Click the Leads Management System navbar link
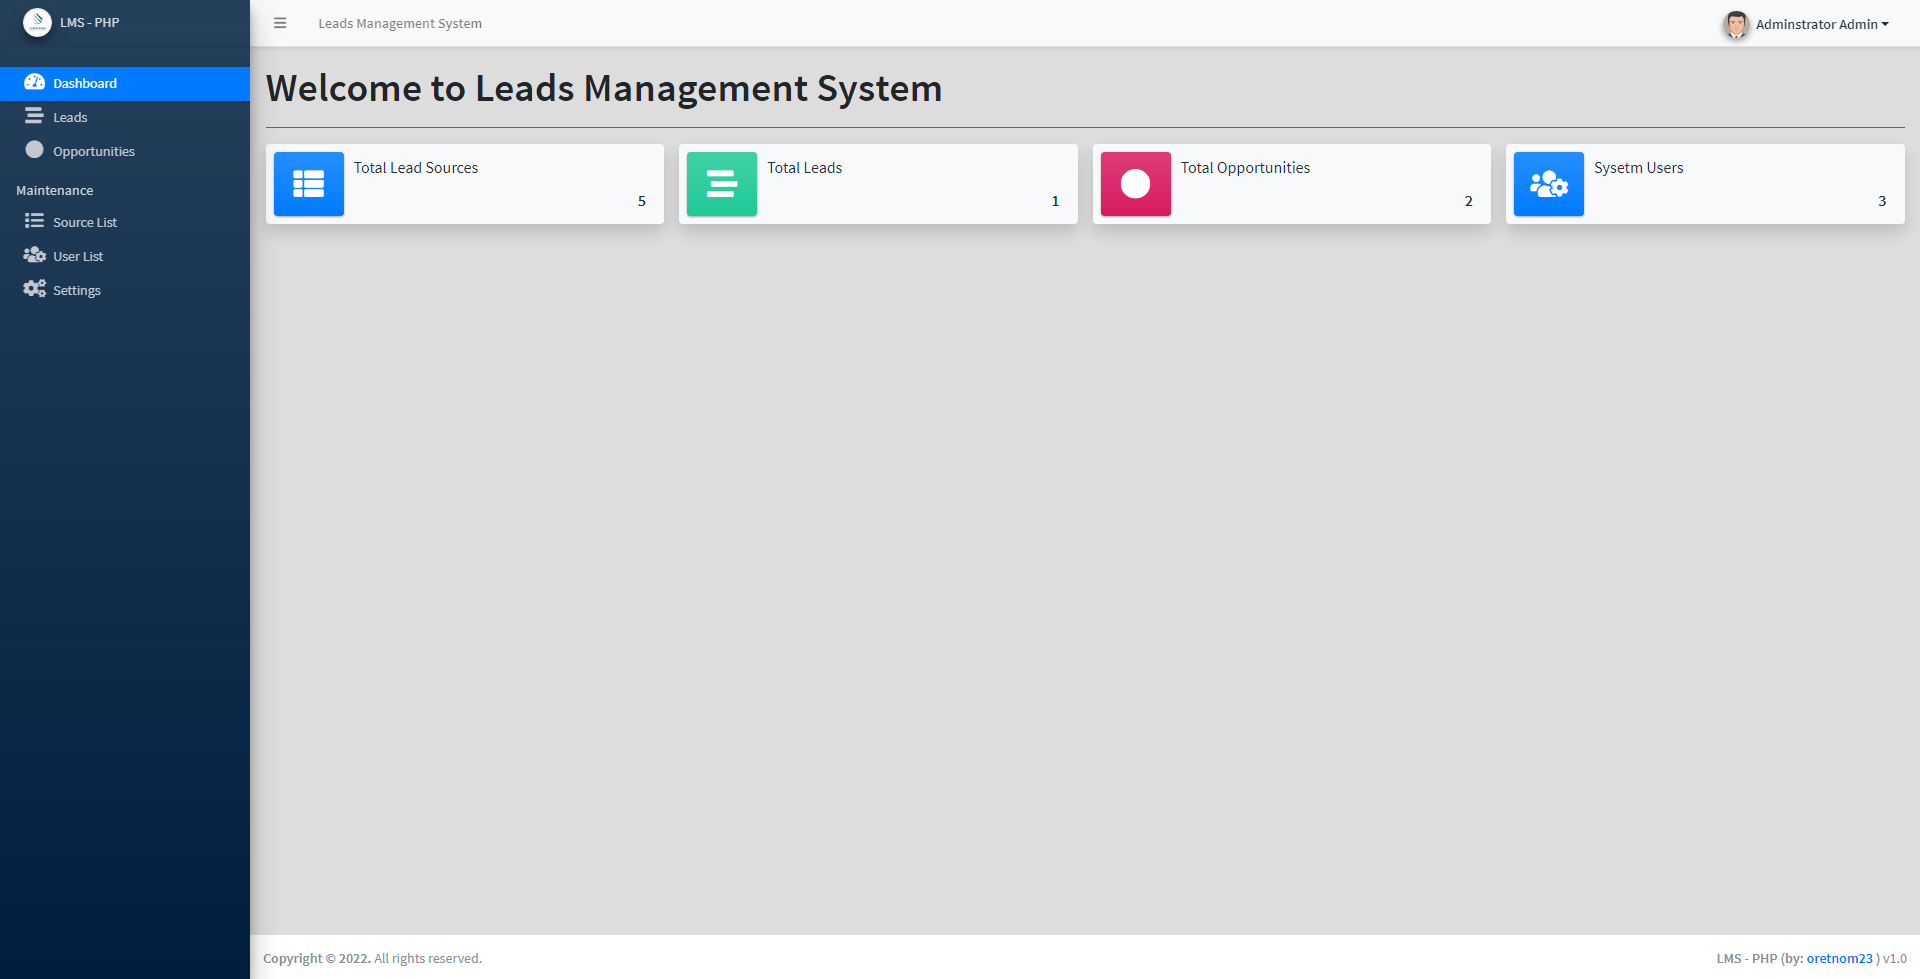Image resolution: width=1920 pixels, height=979 pixels. tap(400, 23)
